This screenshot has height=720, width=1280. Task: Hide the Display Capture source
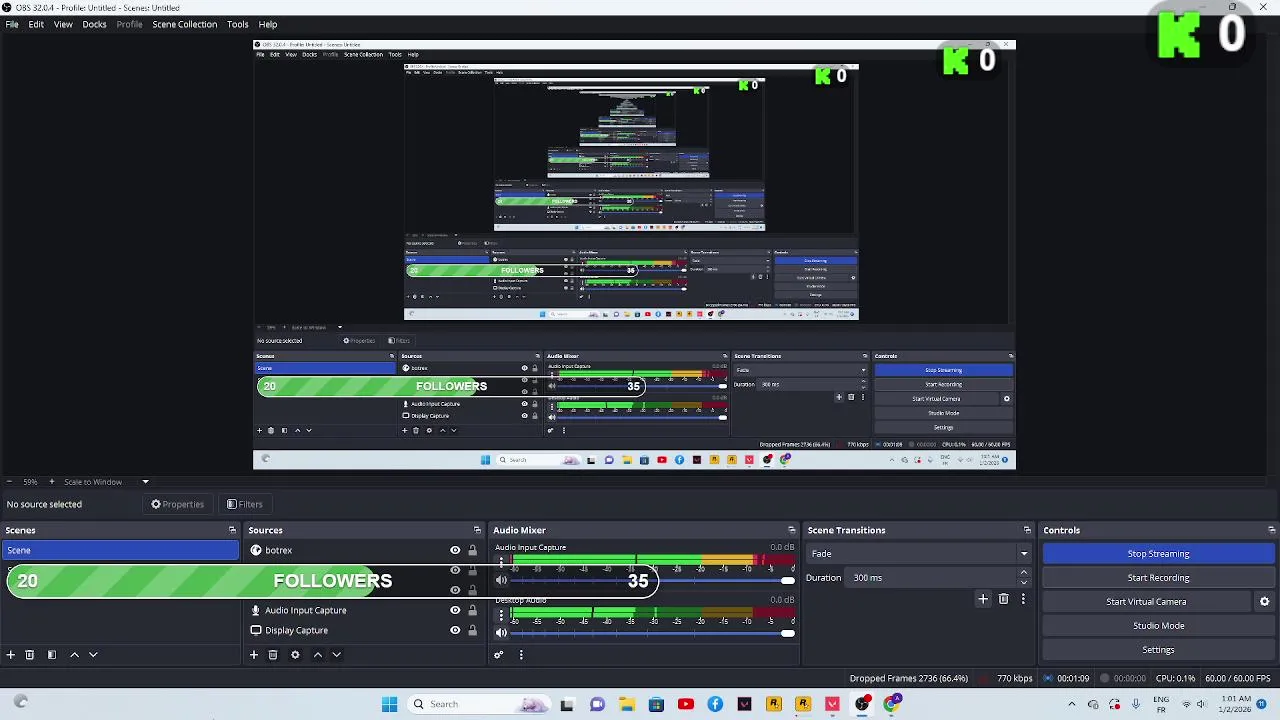(x=455, y=631)
